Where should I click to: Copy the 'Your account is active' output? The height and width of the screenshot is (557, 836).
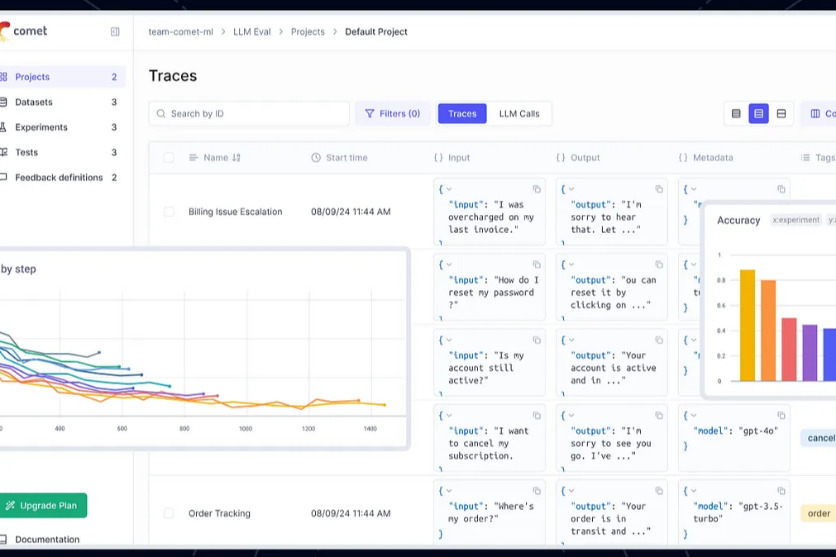tap(659, 340)
